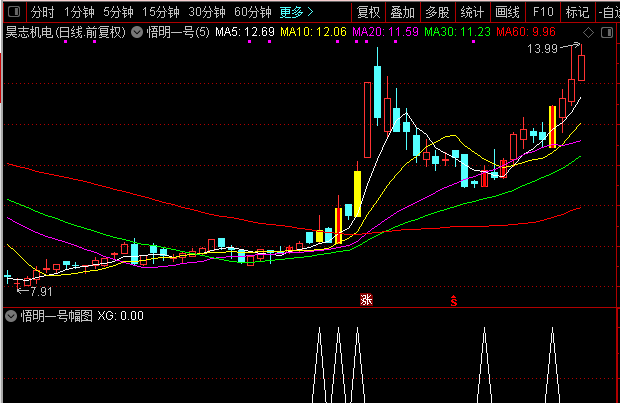
Task: Expand the 悟明一号幅图 sub-chart dropdown arrow
Action: [x=11, y=316]
